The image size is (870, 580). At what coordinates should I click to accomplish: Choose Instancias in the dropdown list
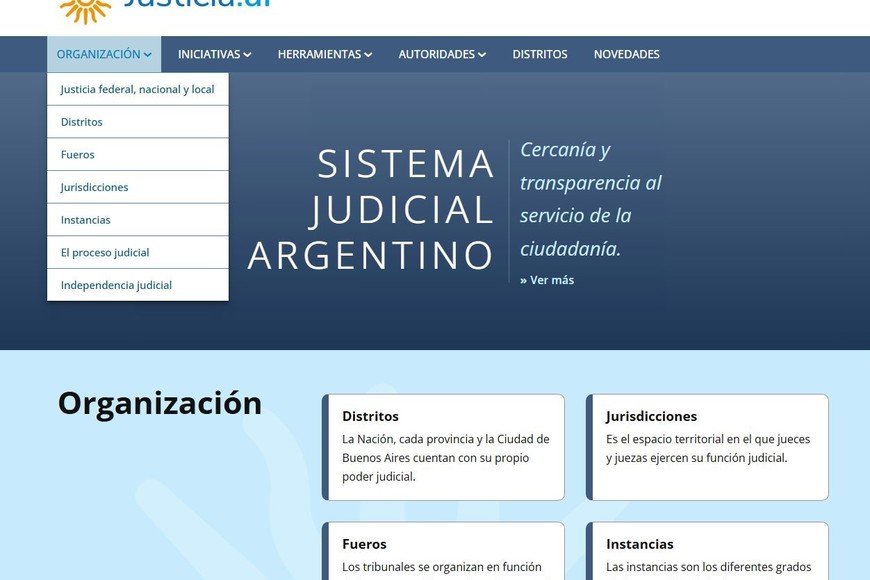(x=86, y=220)
